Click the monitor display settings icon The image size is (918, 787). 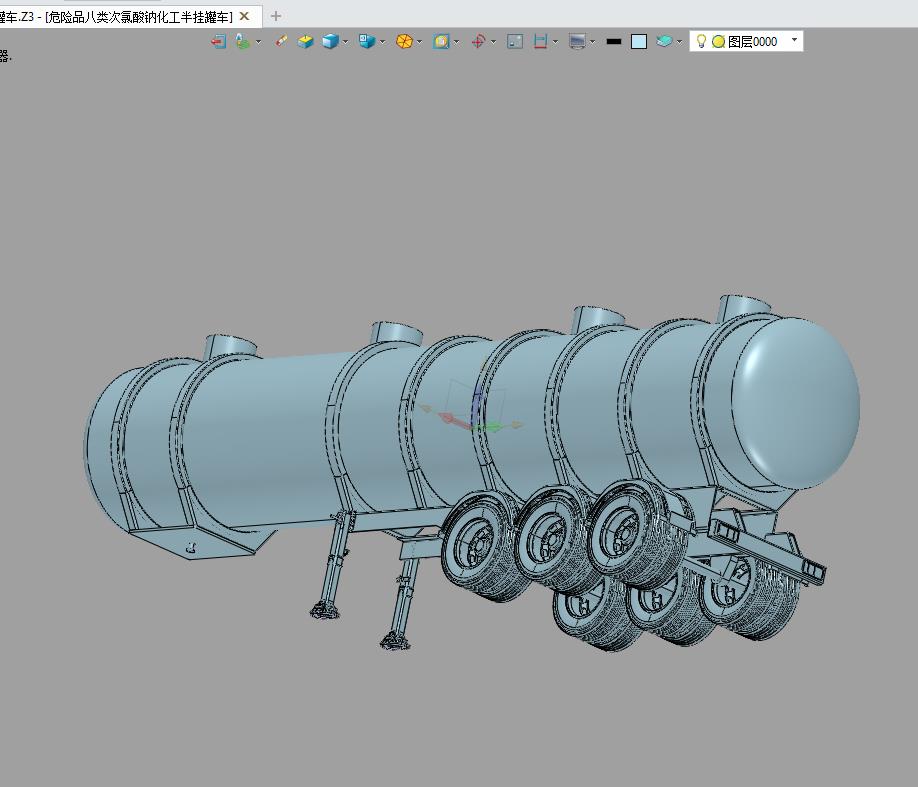(577, 42)
